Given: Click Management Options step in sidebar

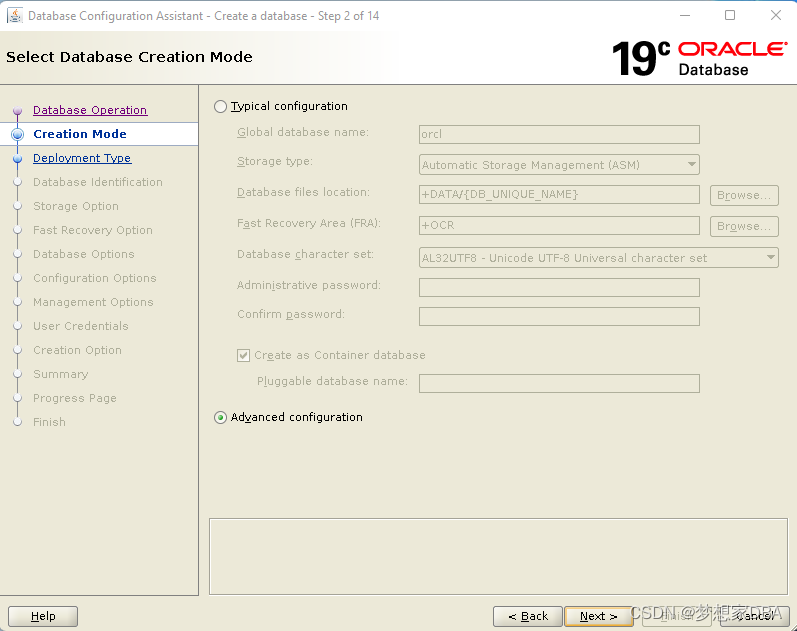Looking at the screenshot, I should pos(93,302).
